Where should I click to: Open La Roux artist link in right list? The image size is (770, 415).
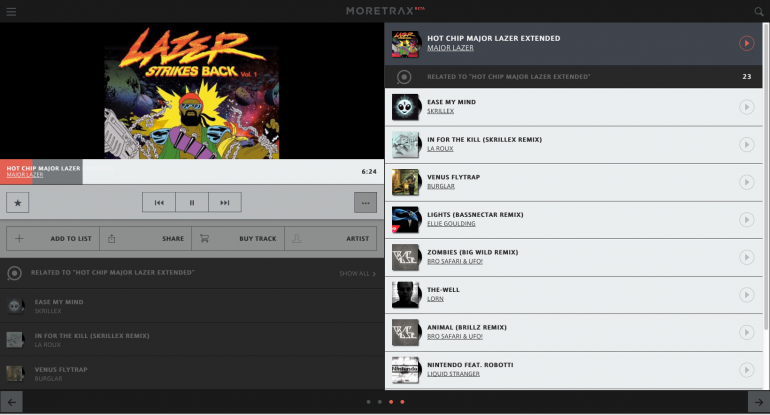click(x=440, y=148)
